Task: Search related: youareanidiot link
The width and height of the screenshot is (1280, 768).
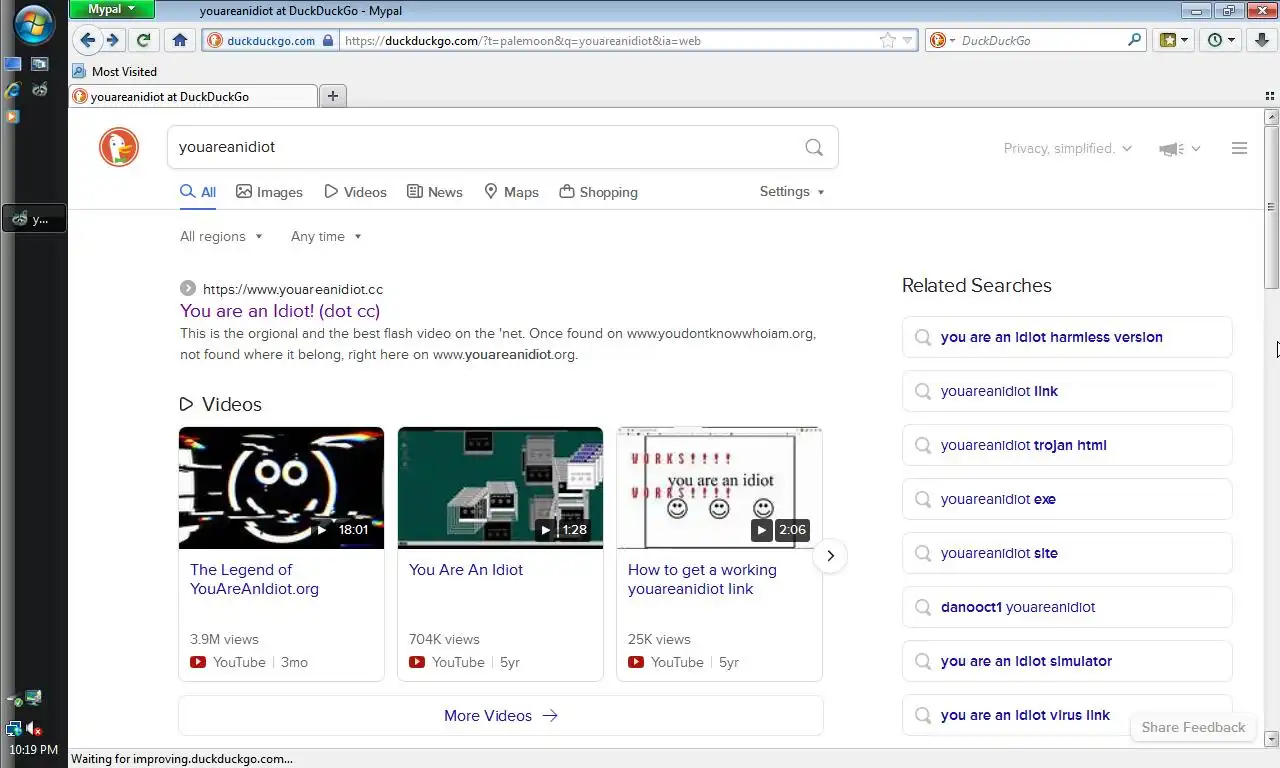Action: click(x=1067, y=391)
